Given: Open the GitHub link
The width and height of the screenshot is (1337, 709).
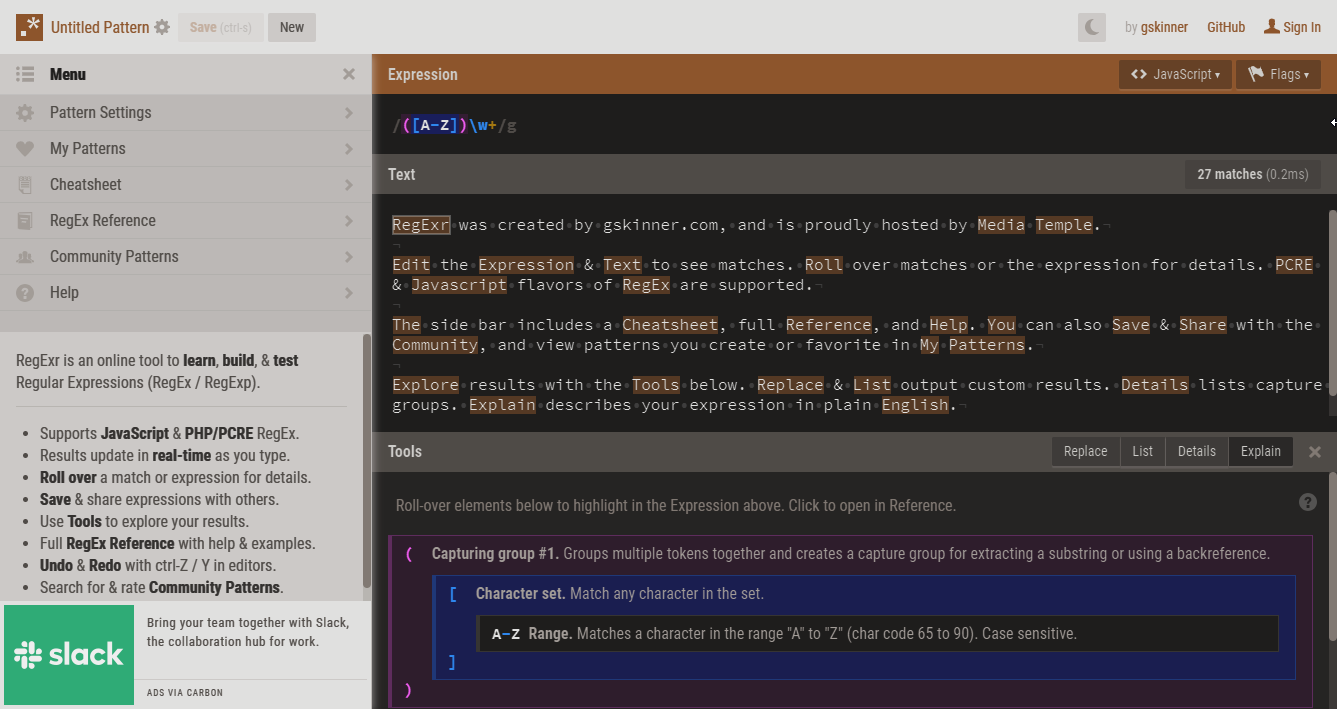Looking at the screenshot, I should (x=1225, y=27).
